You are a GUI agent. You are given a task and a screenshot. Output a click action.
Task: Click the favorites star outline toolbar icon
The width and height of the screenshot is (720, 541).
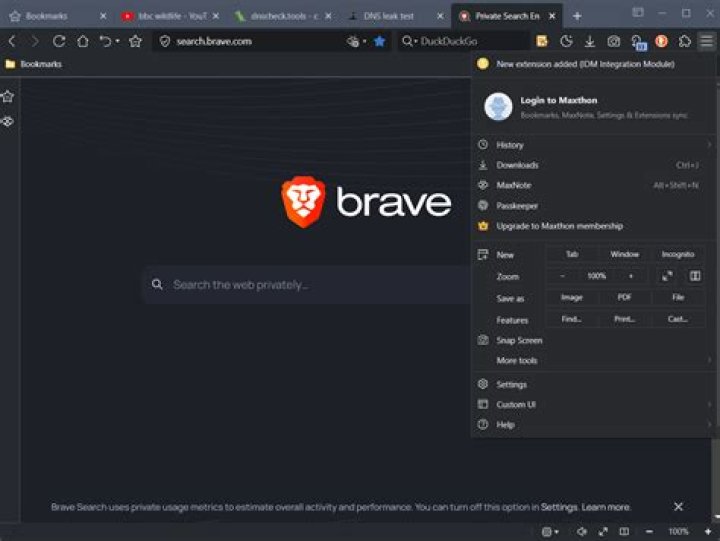pos(135,41)
